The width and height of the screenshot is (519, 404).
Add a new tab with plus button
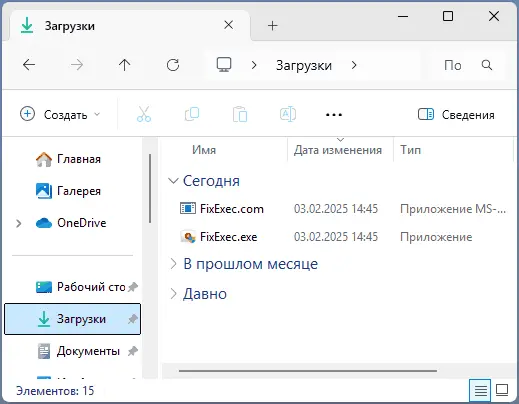[272, 26]
